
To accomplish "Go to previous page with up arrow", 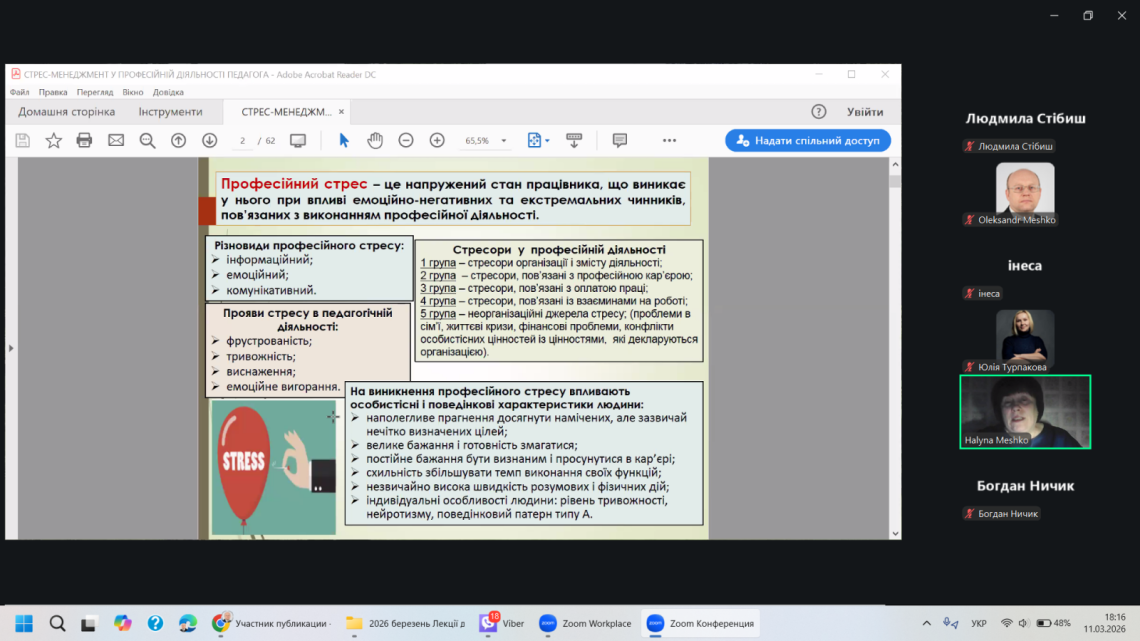I will click(x=178, y=141).
